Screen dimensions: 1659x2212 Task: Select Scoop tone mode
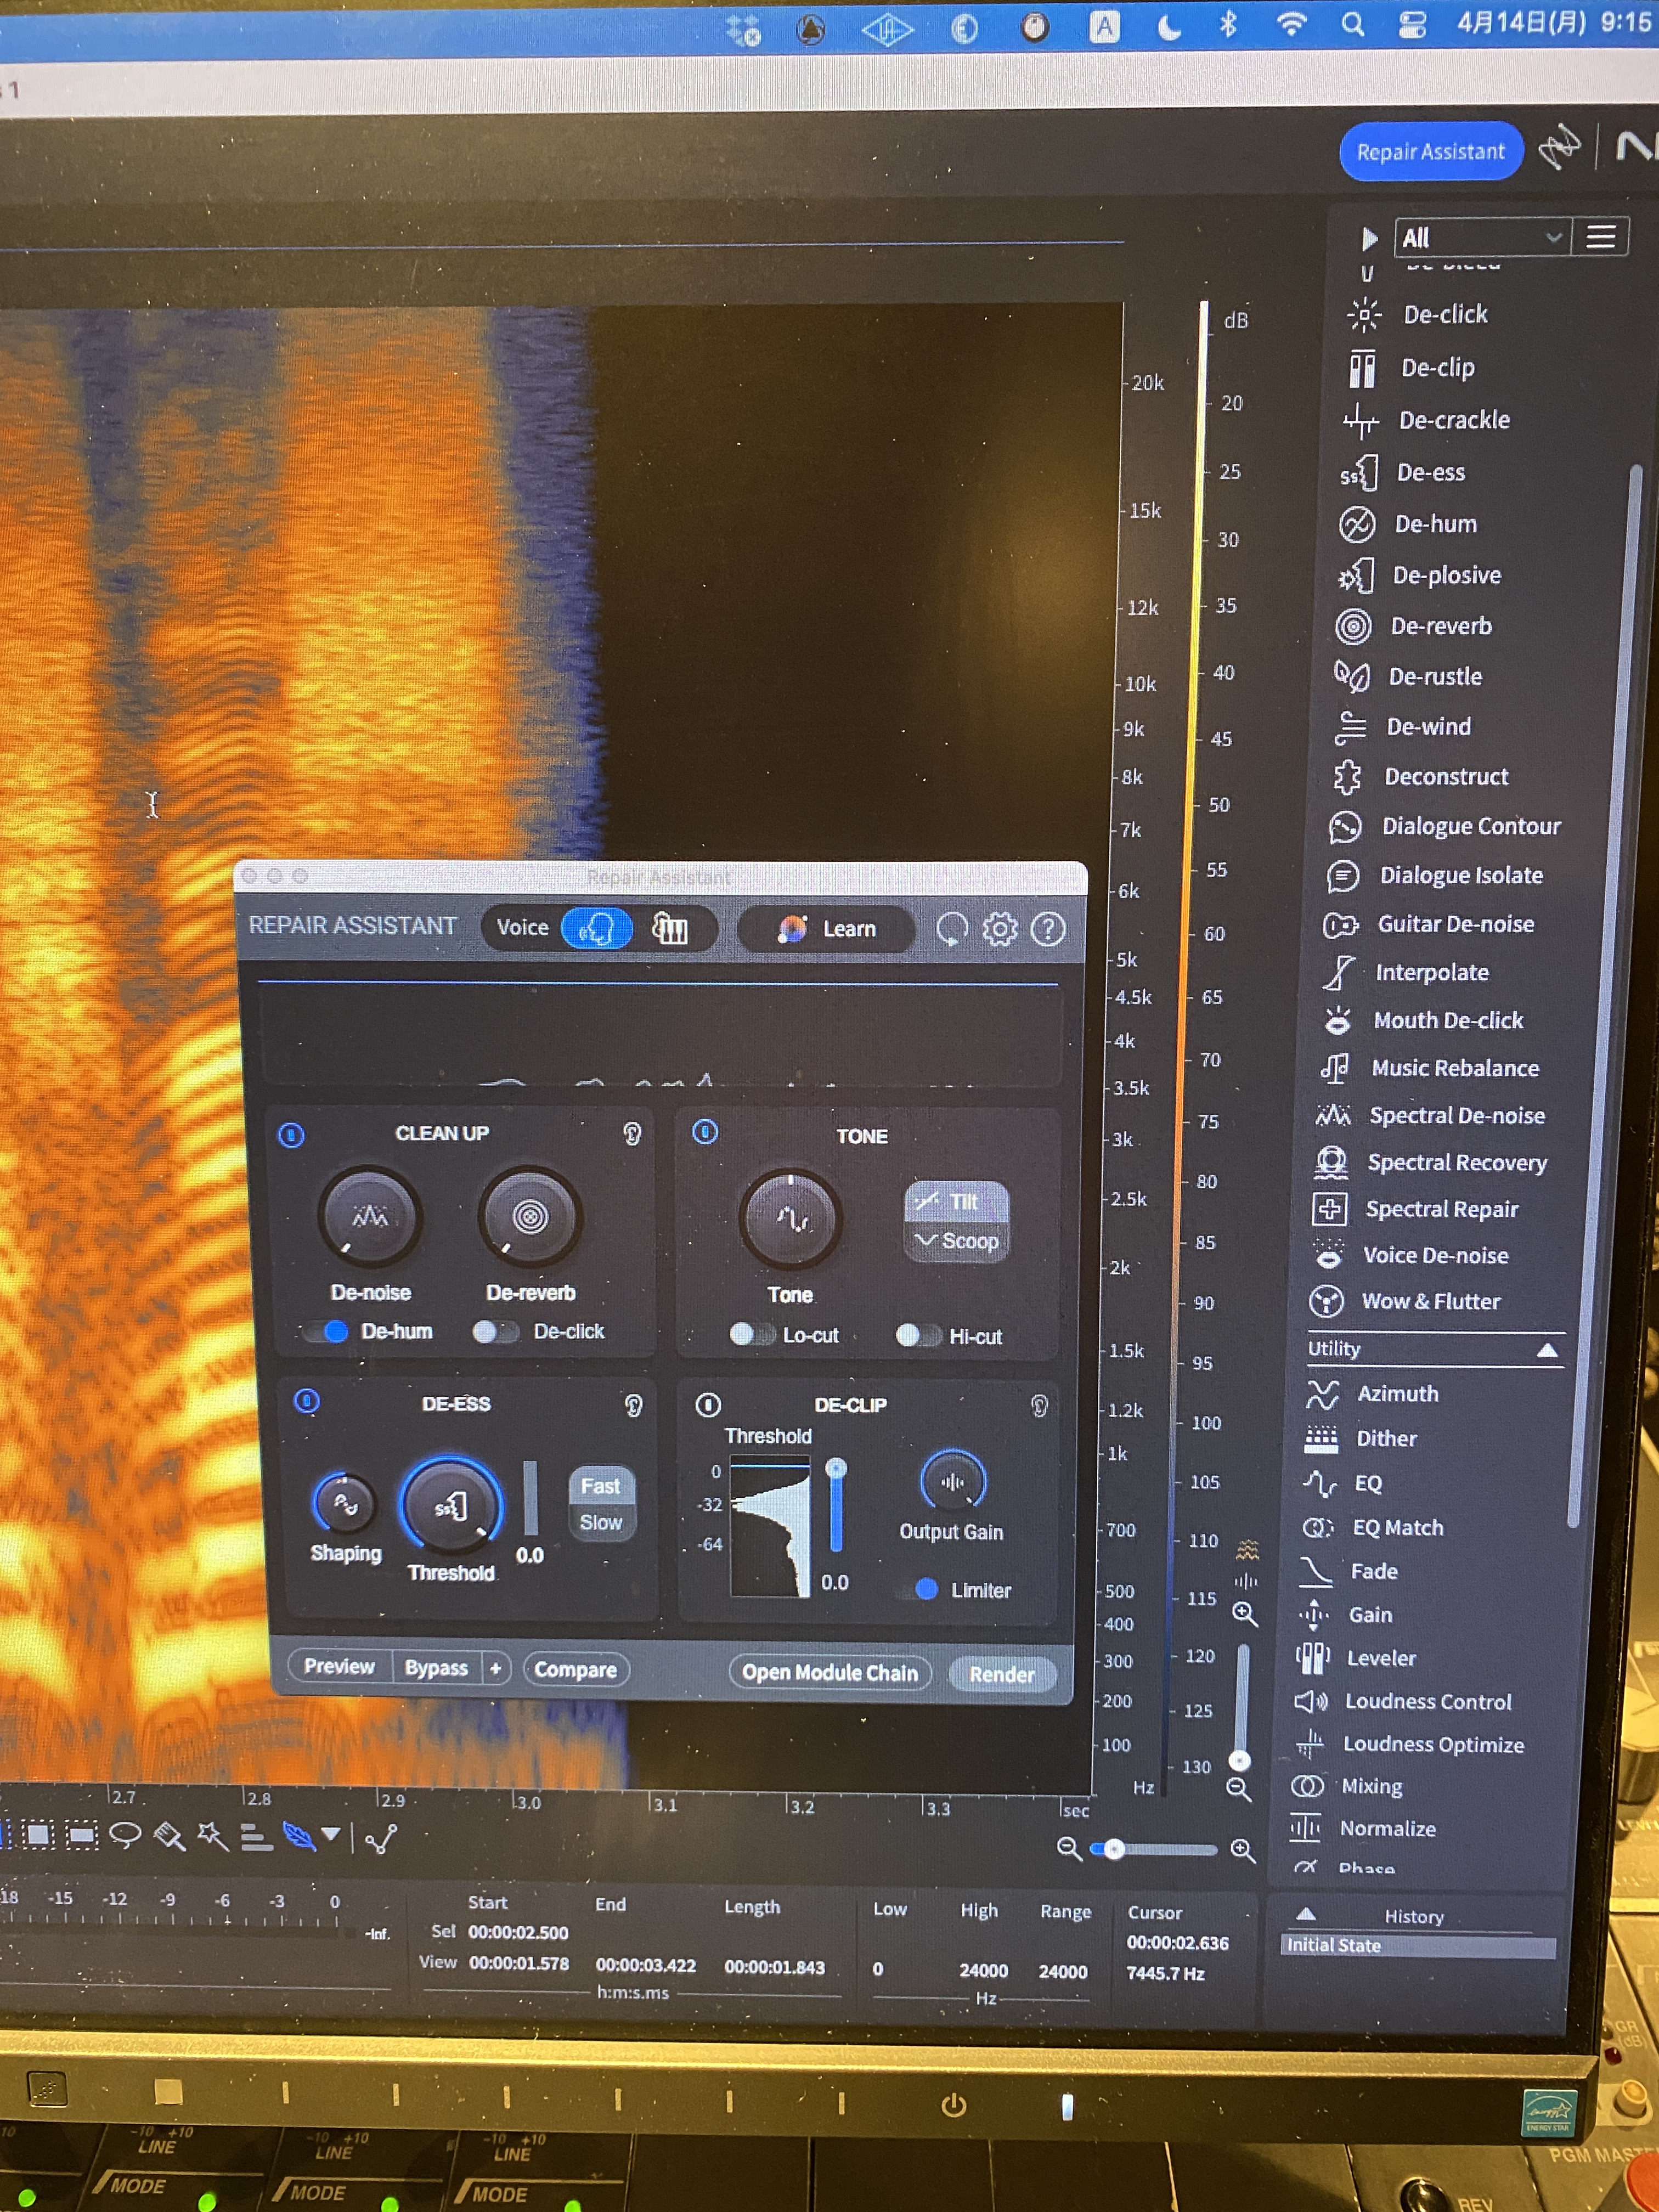click(956, 1241)
